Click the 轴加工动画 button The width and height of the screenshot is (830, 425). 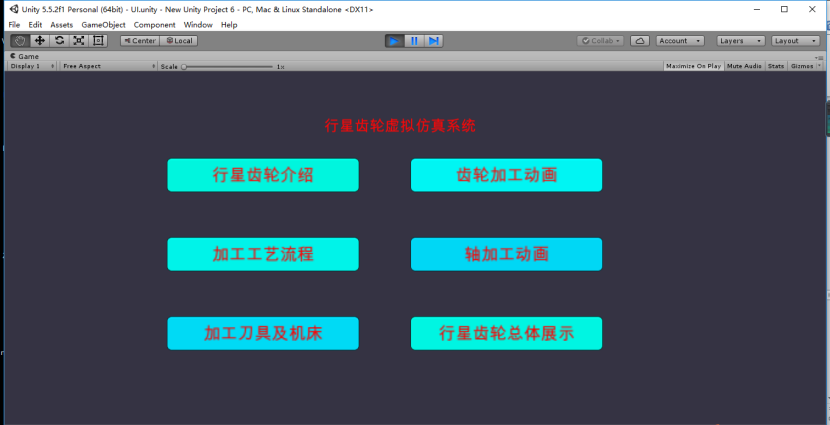pos(507,255)
